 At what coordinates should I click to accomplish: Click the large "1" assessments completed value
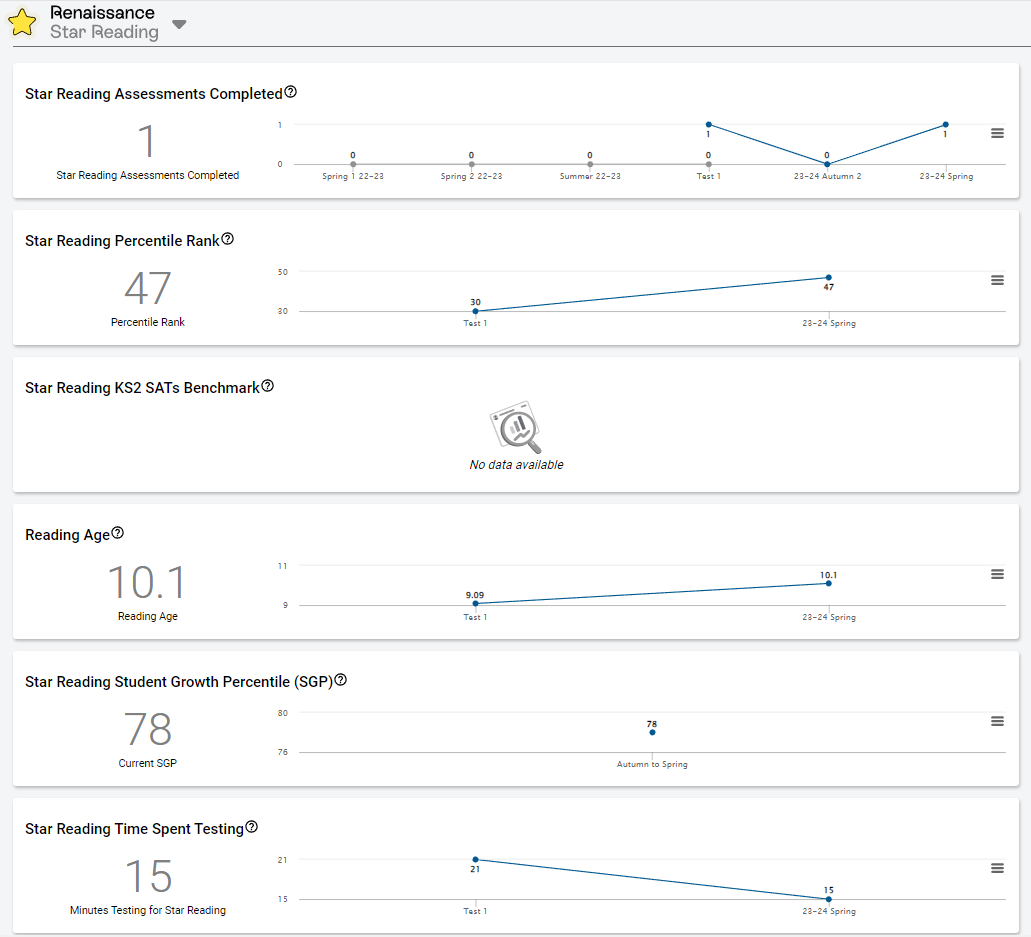tap(147, 141)
